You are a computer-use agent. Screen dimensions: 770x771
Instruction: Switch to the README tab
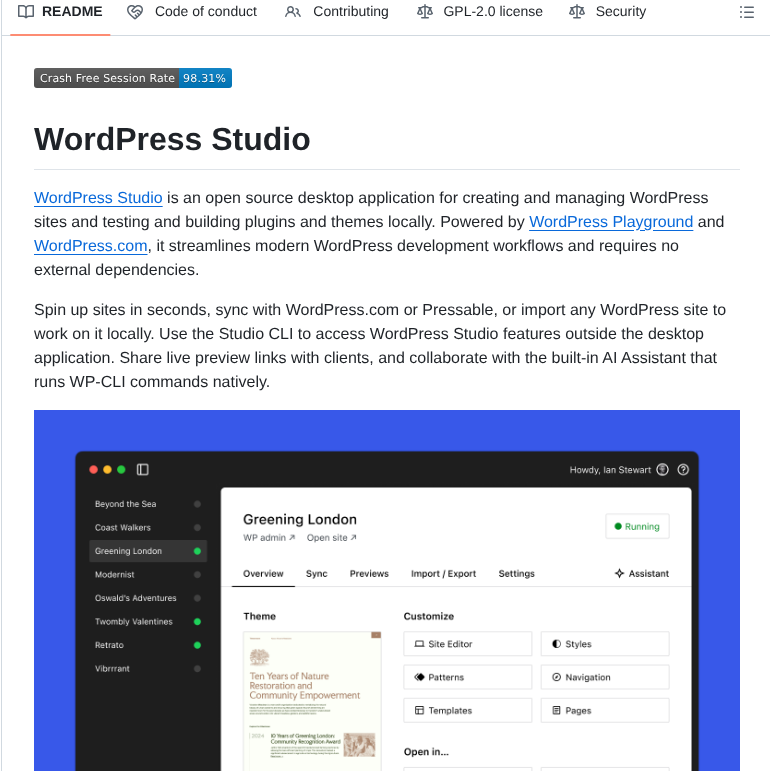tap(60, 12)
